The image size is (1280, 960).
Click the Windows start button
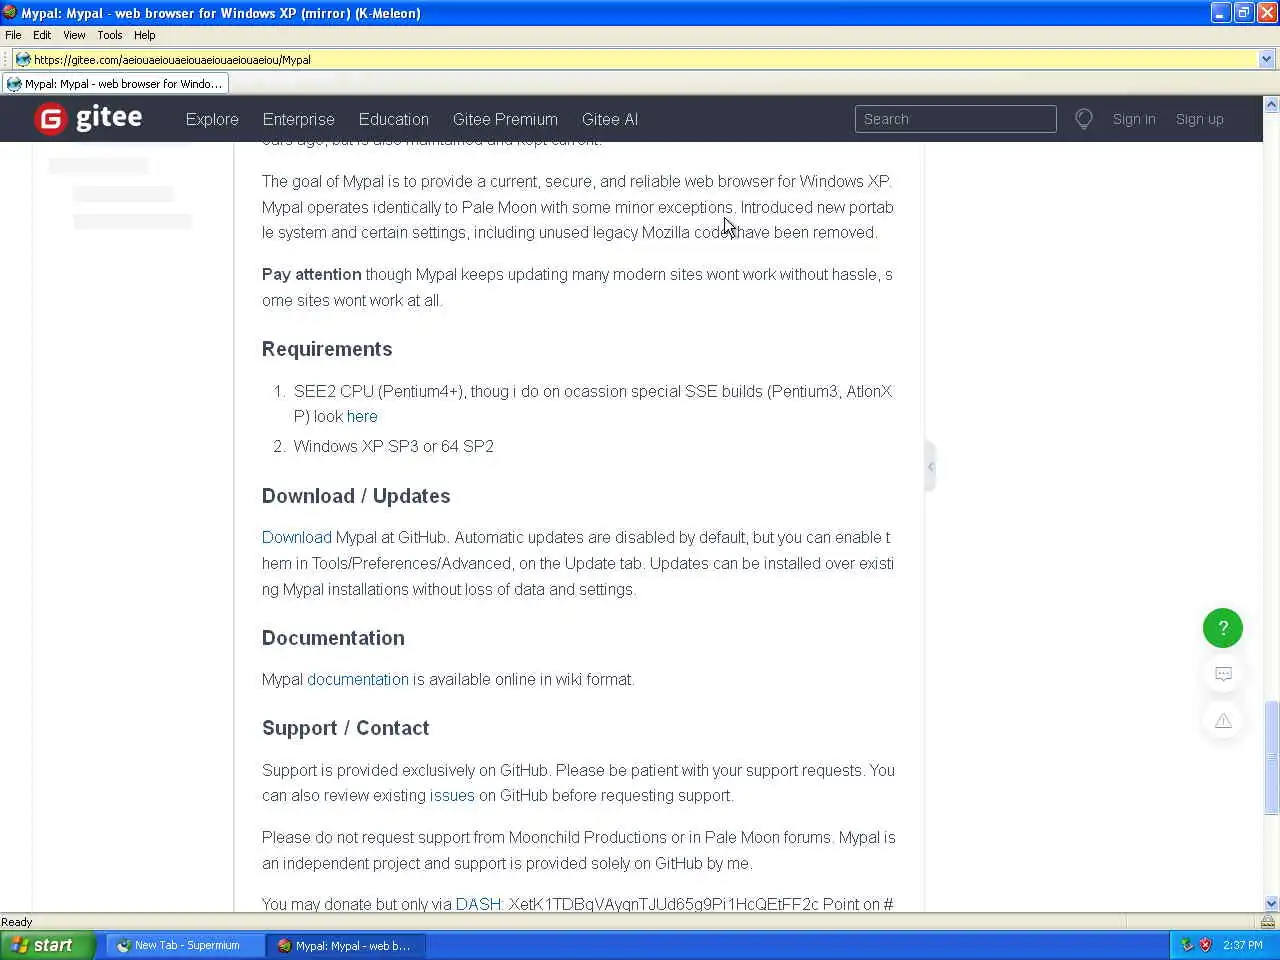[x=48, y=945]
